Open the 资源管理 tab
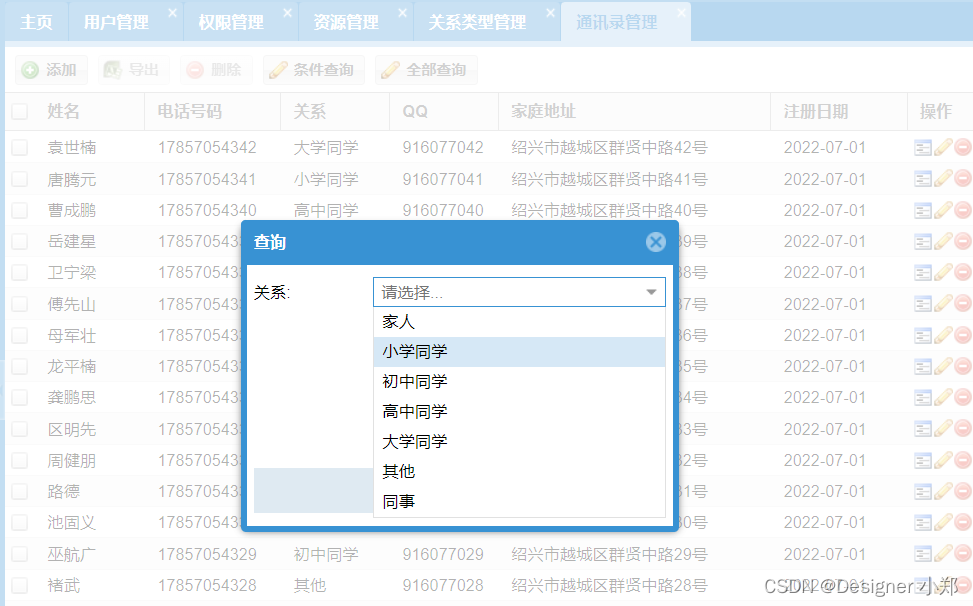 pos(345,21)
